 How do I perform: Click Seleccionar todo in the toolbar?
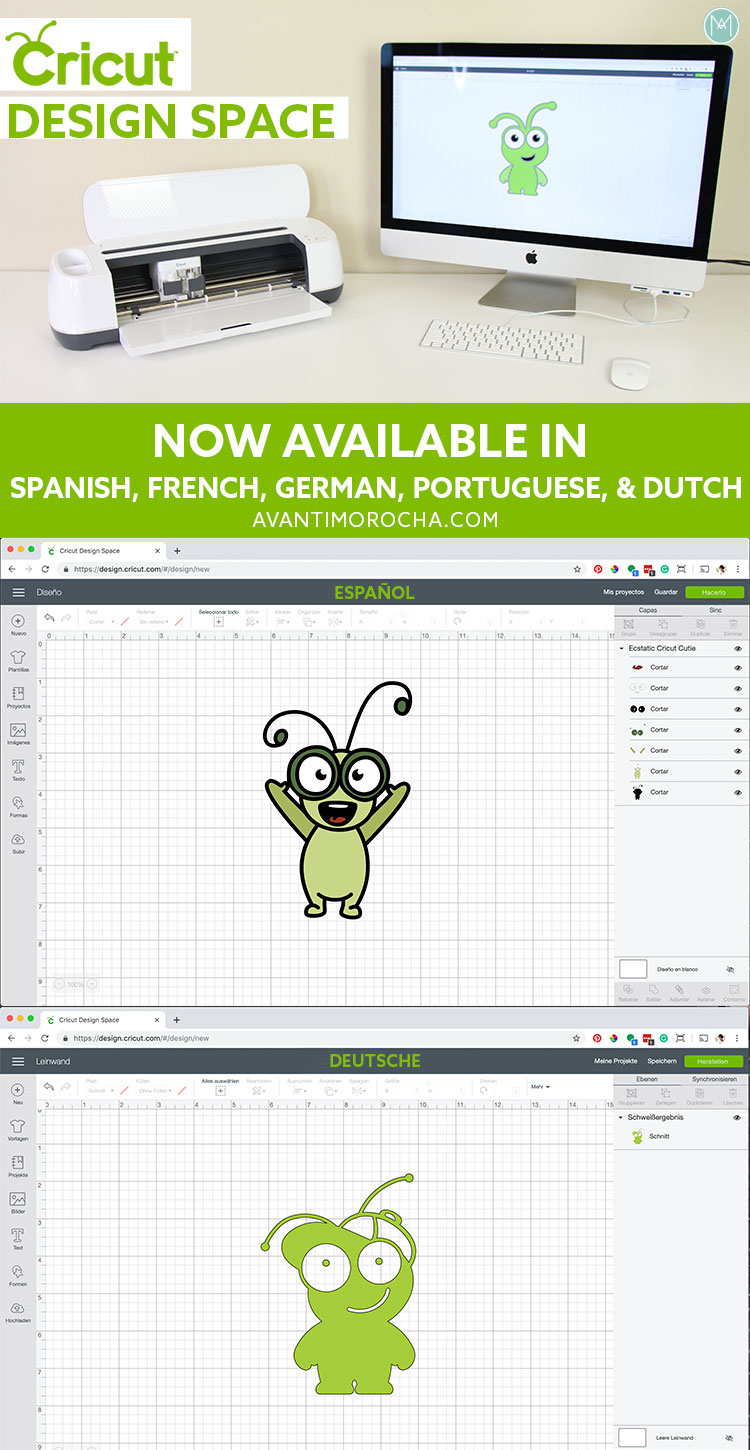point(218,617)
